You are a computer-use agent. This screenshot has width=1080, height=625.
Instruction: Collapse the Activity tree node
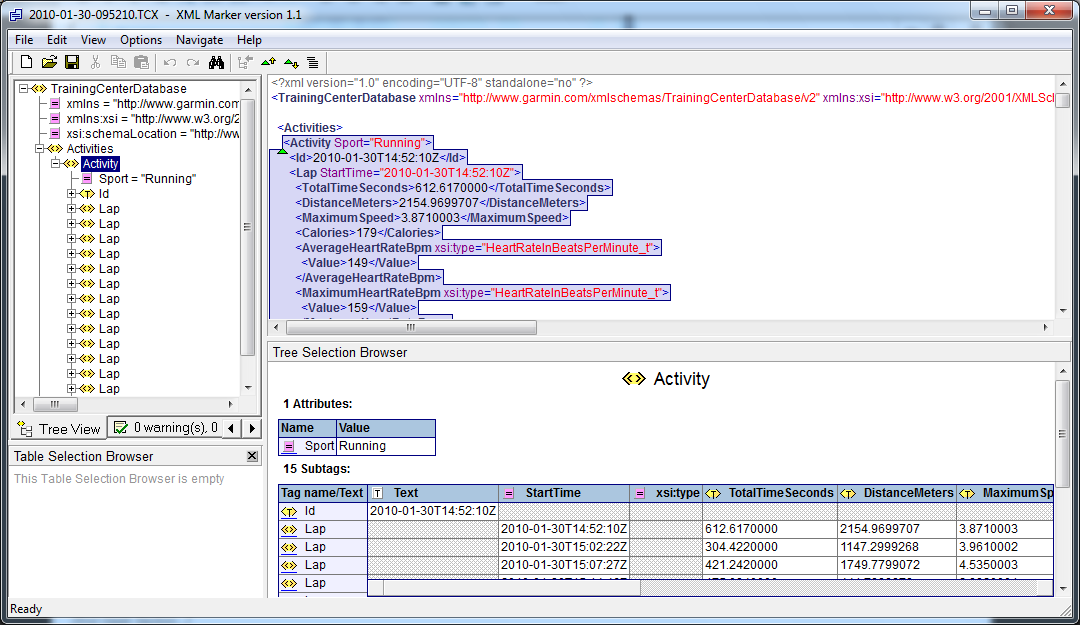pyautogui.click(x=56, y=163)
